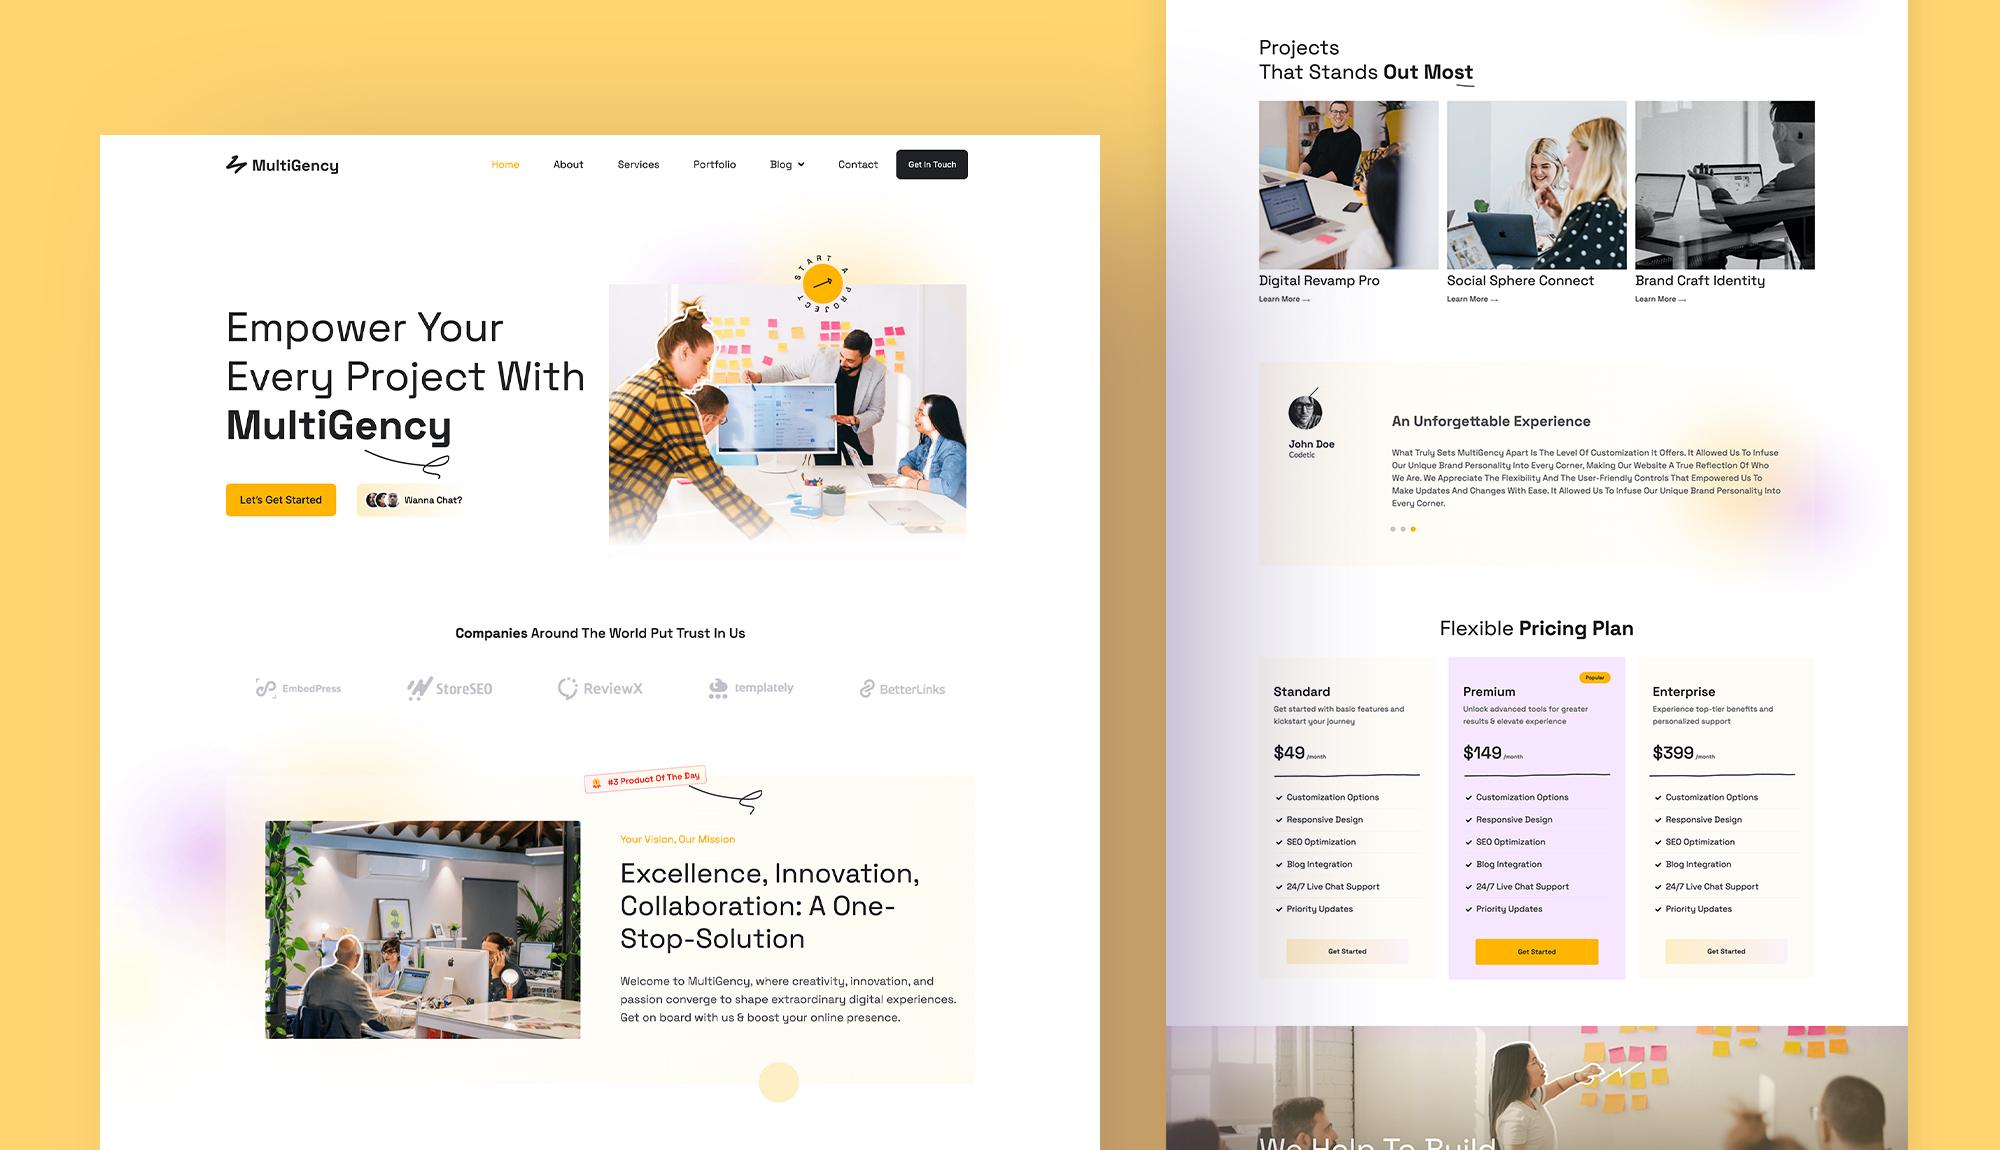Click the Let's Get Started button
Screen dimensions: 2000x1150
[x=280, y=499]
